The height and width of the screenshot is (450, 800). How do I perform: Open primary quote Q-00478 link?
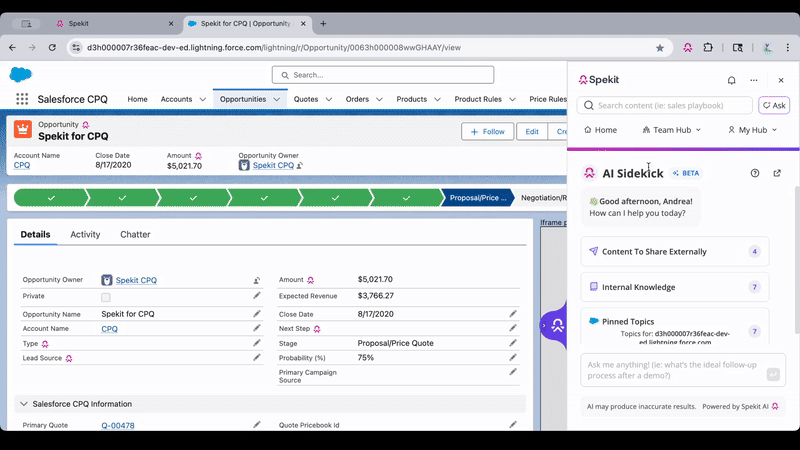[118, 426]
